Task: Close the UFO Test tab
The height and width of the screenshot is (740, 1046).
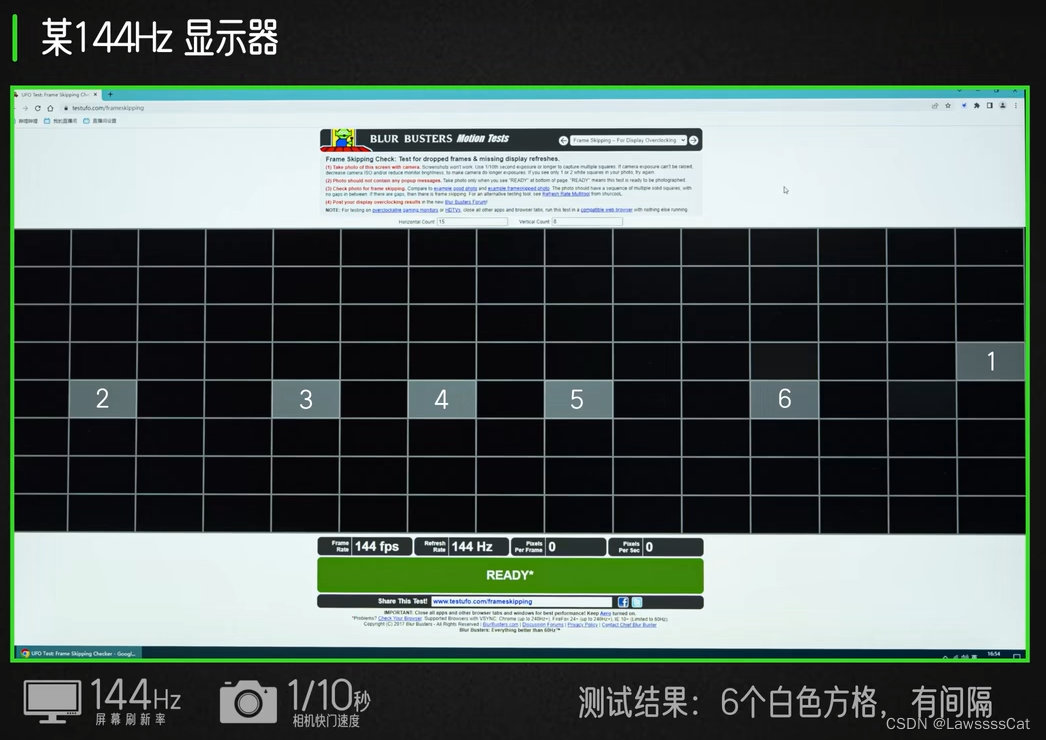Action: 95,94
